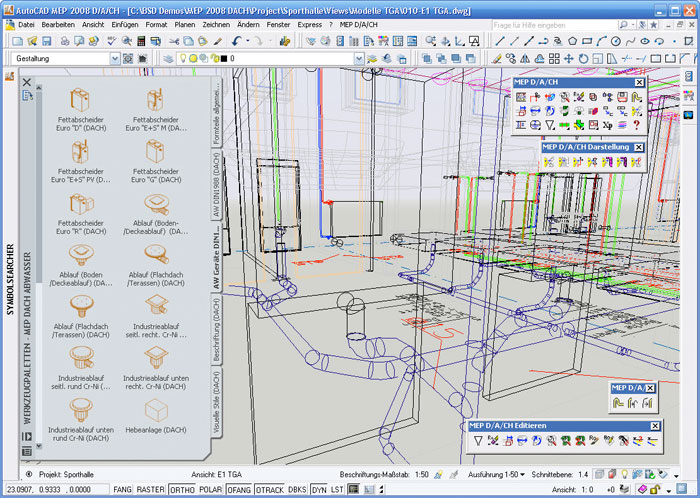
Task: Switch to the Beschriftung (DACH) palette tab
Action: tap(216, 328)
